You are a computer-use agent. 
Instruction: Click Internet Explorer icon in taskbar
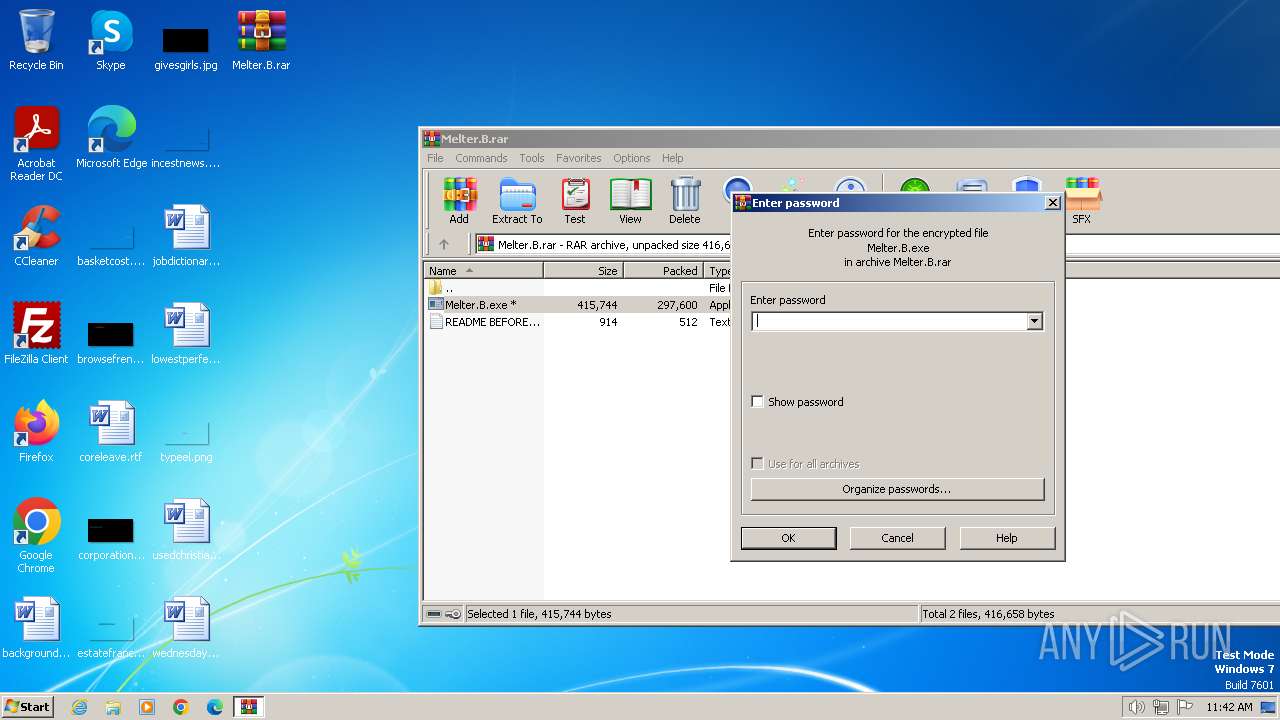[79, 707]
